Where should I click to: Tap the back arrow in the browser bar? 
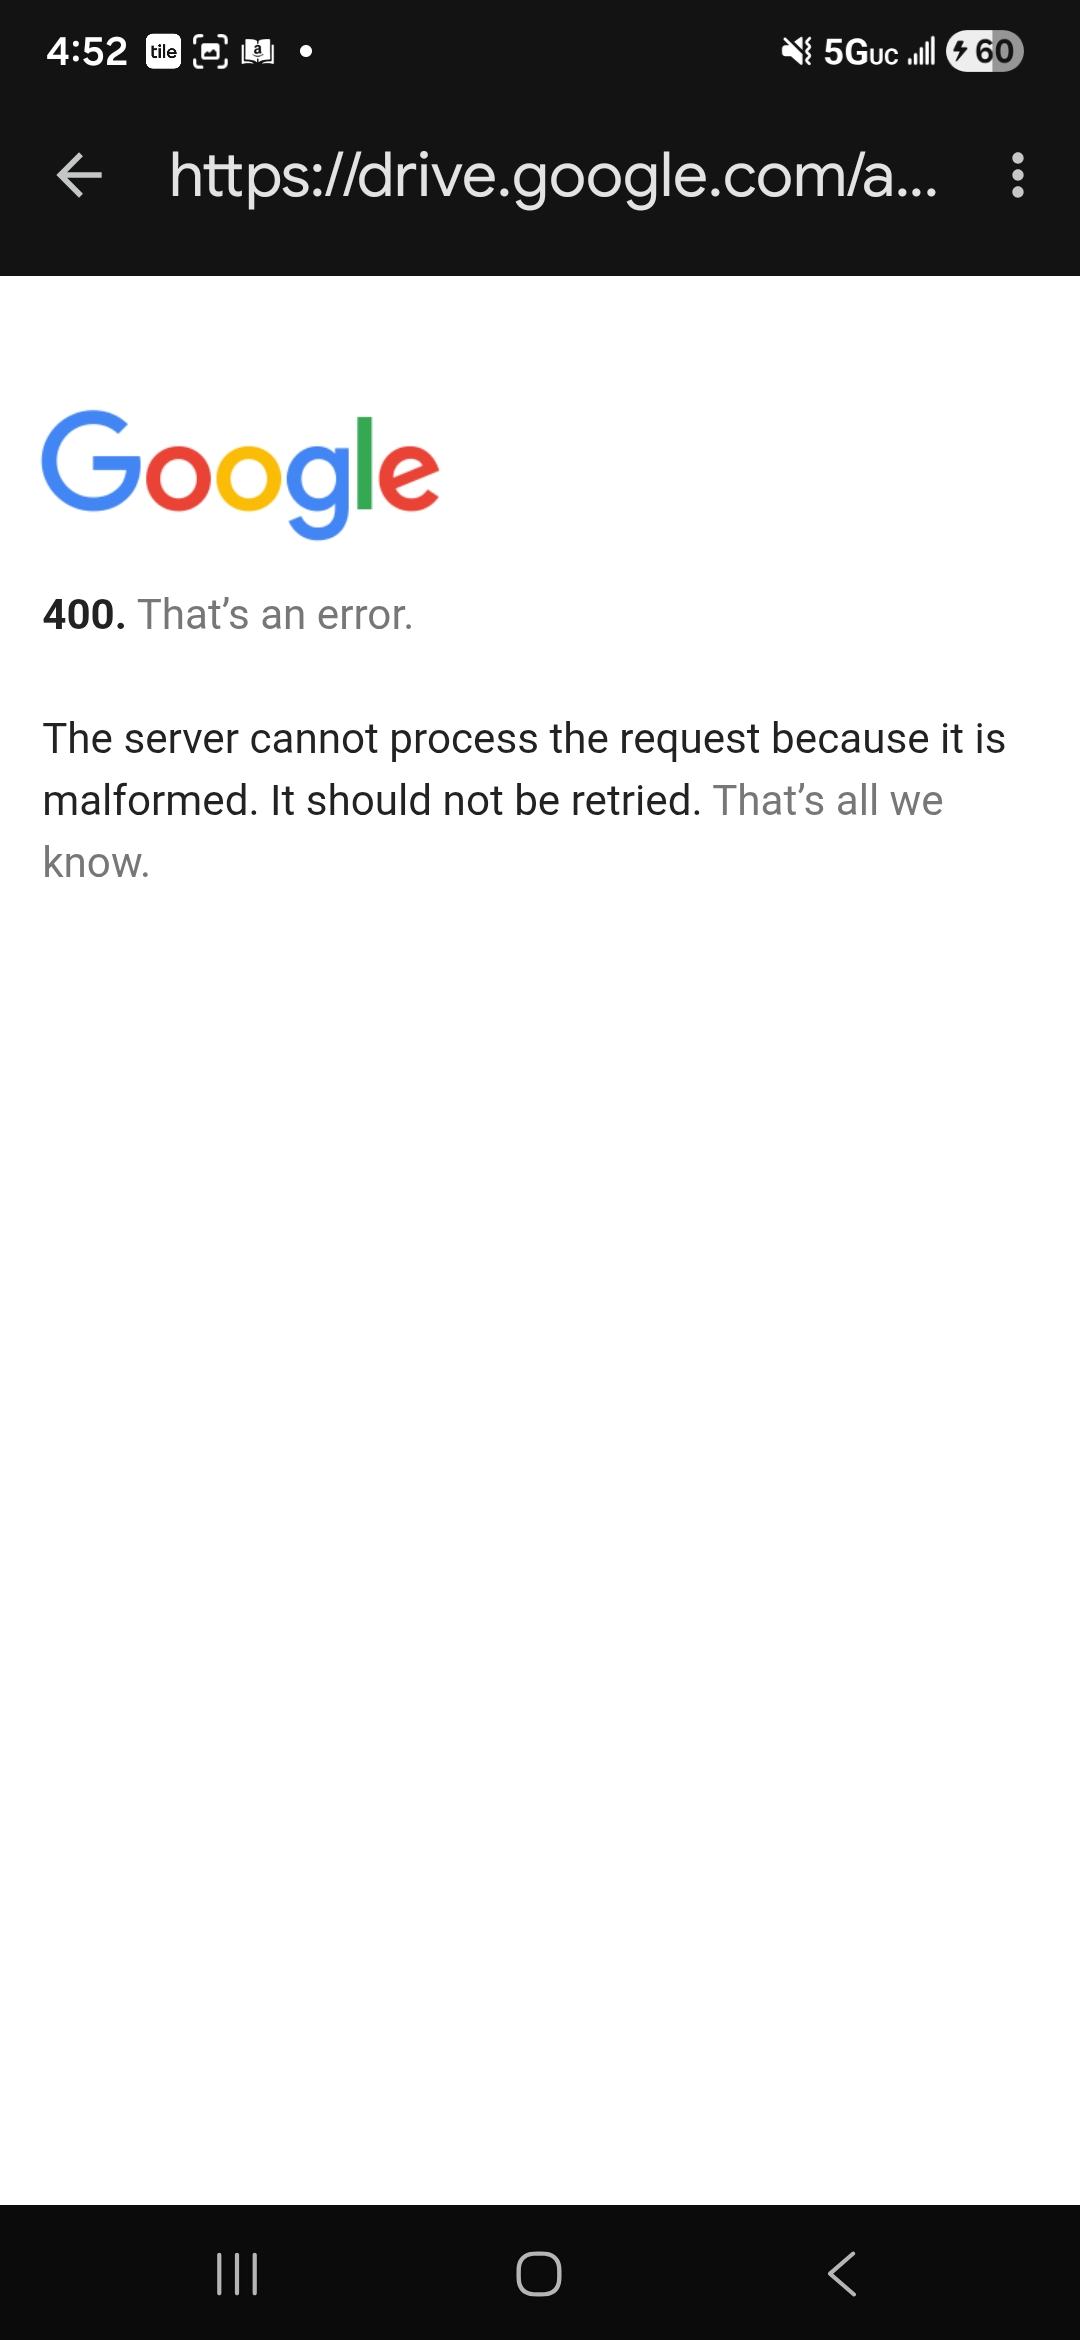tap(79, 175)
